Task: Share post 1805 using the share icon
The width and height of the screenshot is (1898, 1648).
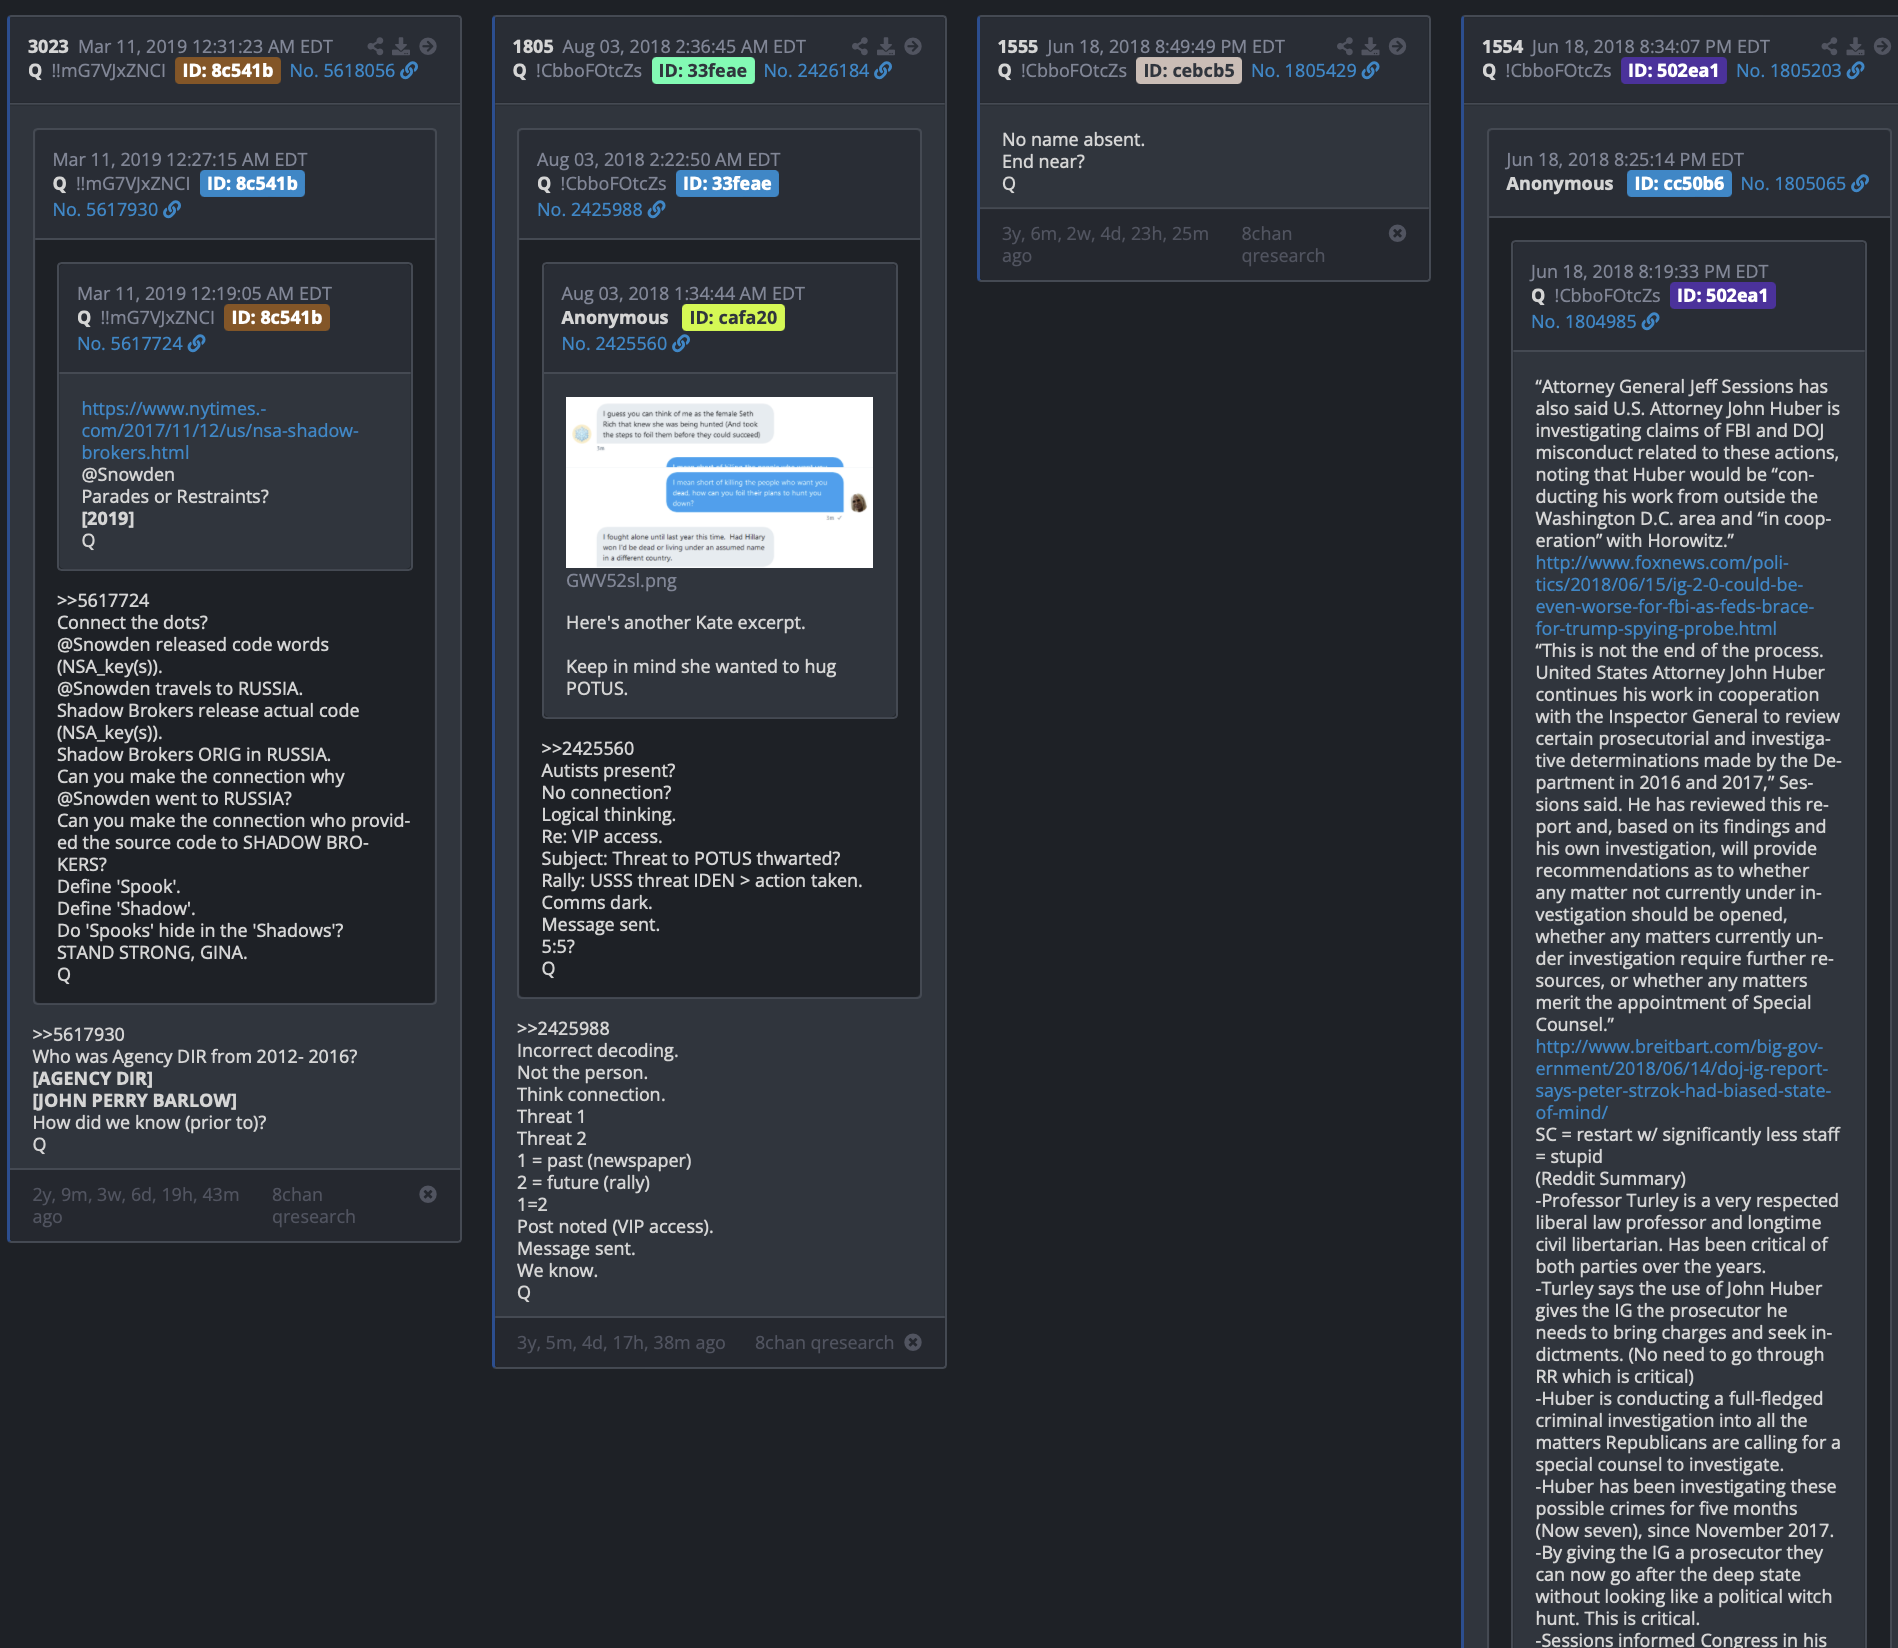Action: pos(860,46)
